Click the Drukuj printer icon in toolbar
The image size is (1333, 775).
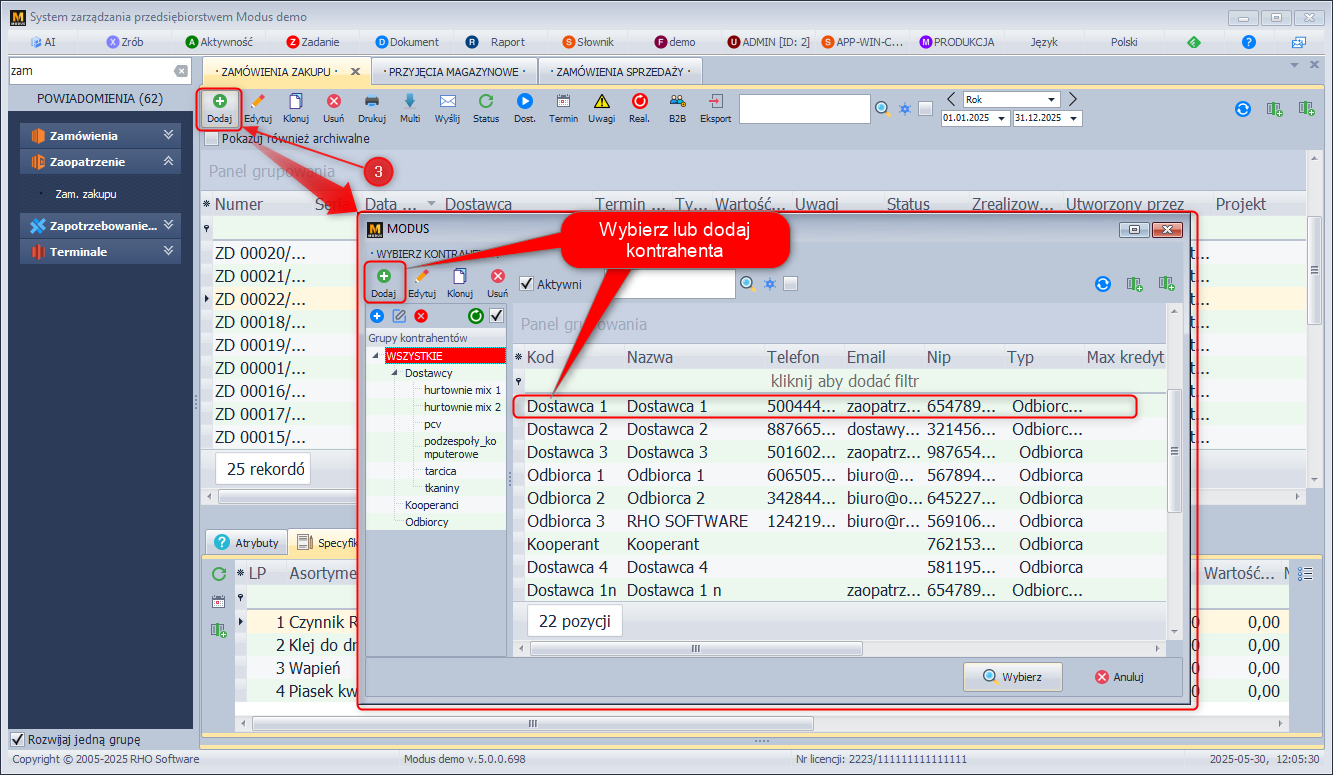point(371,102)
